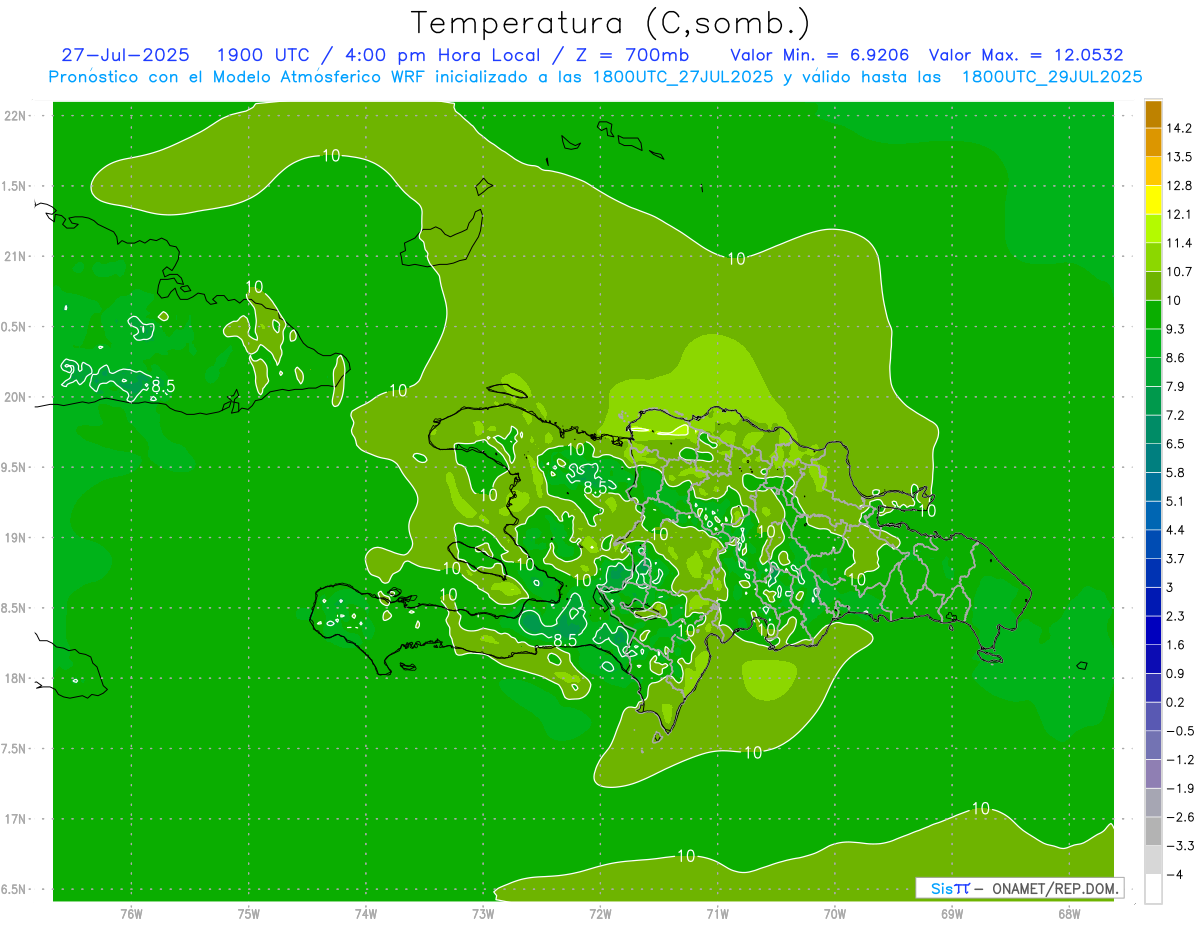
Task: Click the -1.2 value on the color legend
Action: coord(1179,759)
